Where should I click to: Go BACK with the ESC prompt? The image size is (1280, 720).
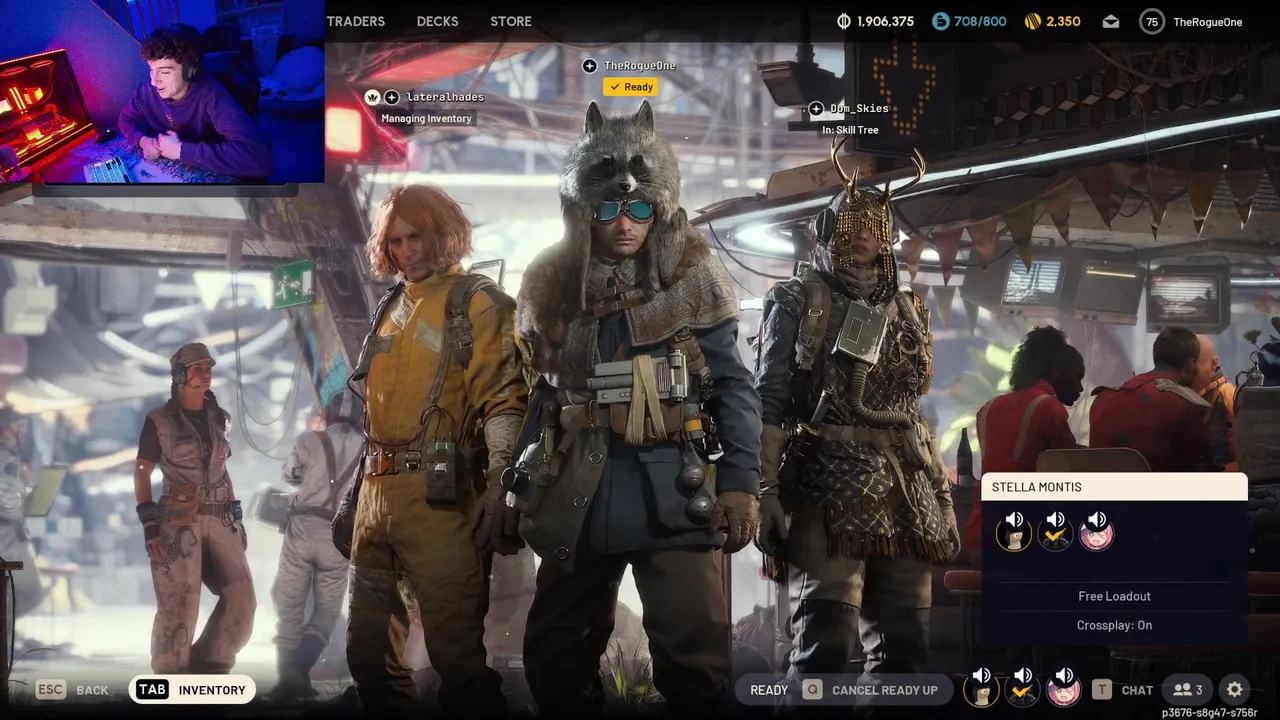[72, 690]
